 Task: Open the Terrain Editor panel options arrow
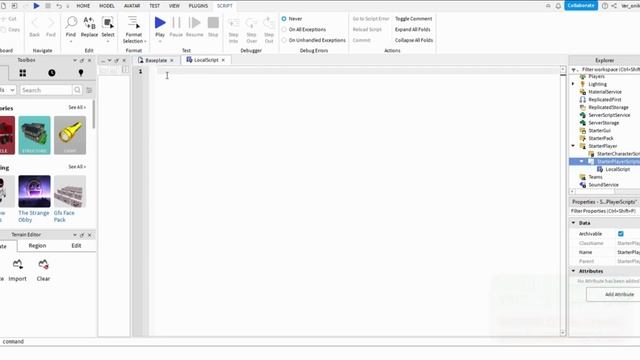coord(75,235)
